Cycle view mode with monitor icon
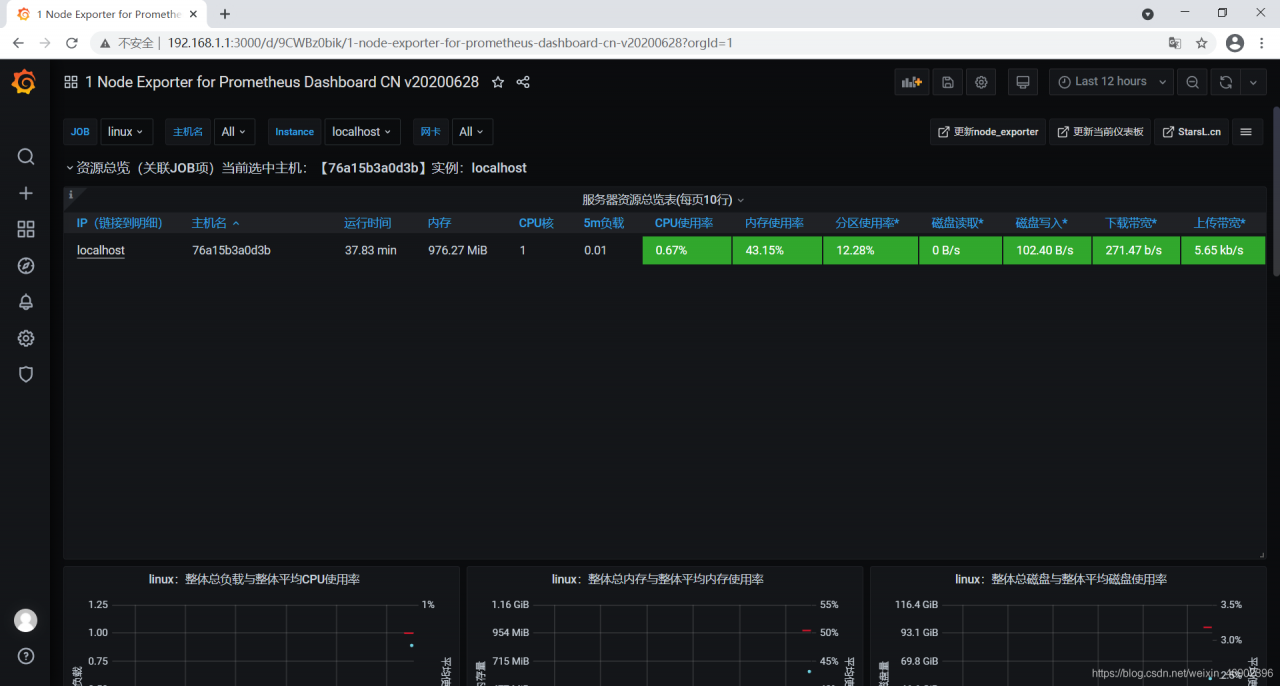 (1022, 82)
